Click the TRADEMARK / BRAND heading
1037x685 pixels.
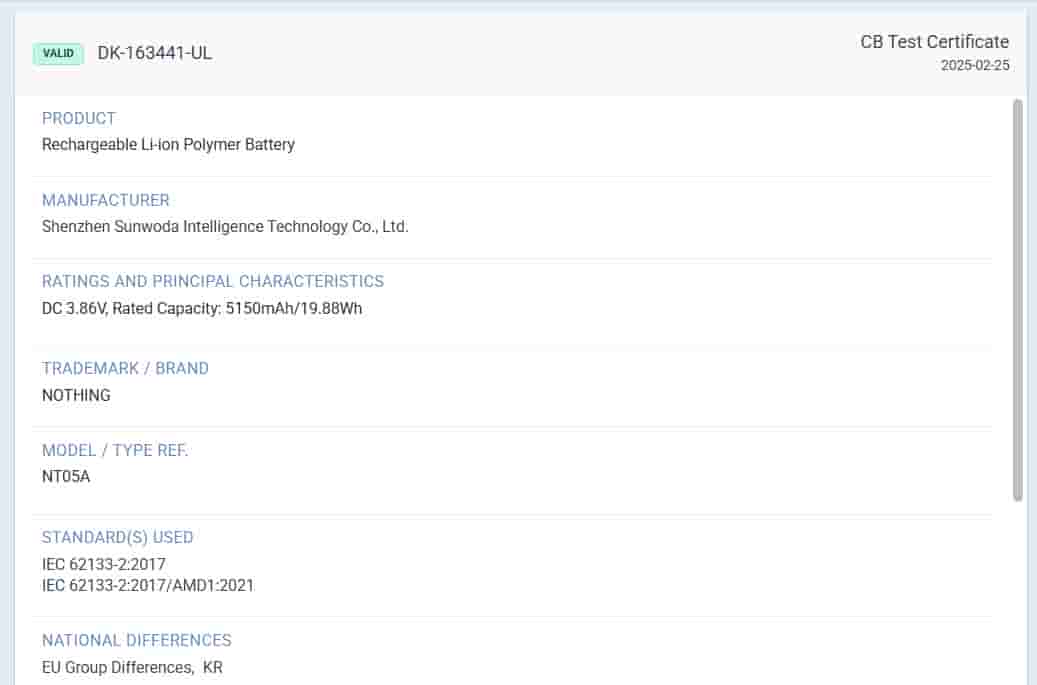tap(125, 369)
